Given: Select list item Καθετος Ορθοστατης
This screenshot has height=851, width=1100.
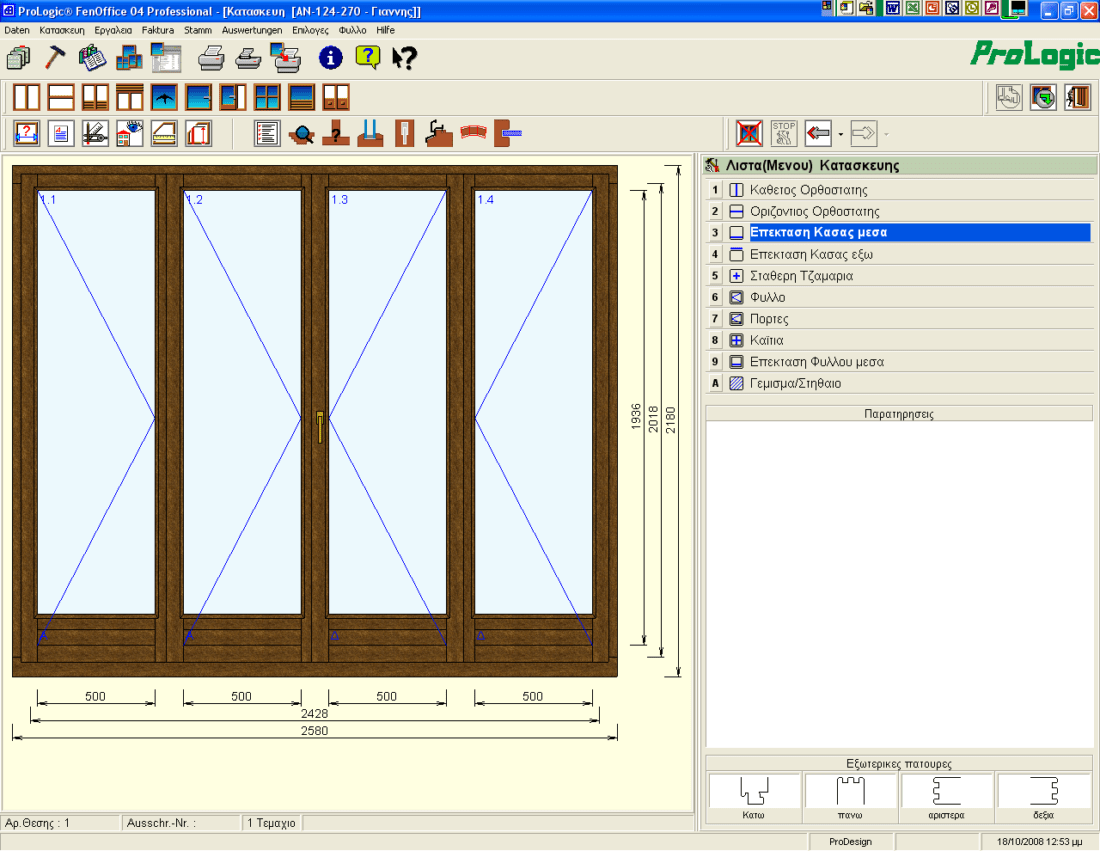Looking at the screenshot, I should [x=900, y=189].
